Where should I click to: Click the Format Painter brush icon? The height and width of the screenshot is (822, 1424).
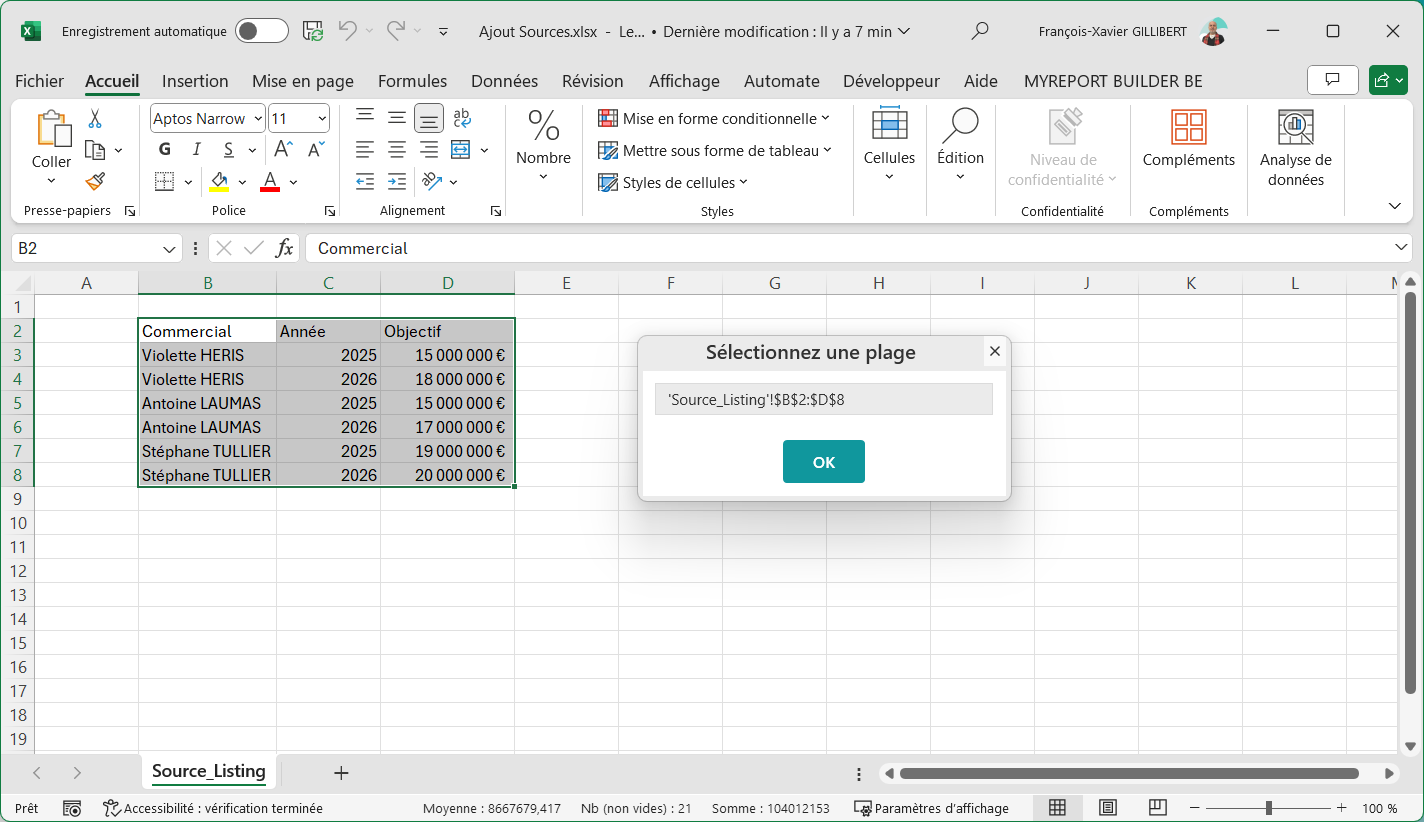click(95, 182)
